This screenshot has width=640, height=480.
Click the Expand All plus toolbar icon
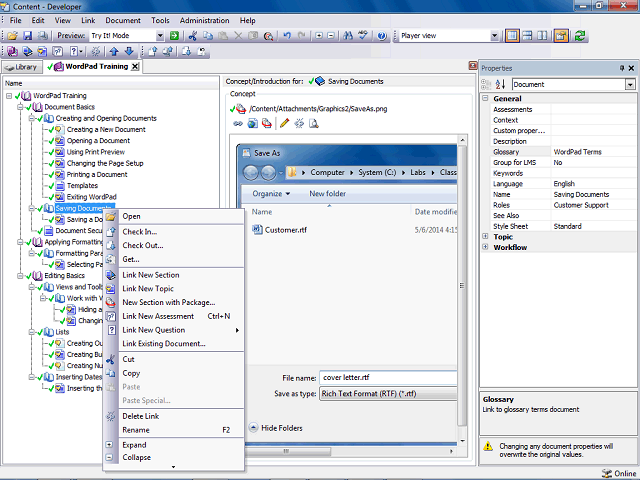click(x=319, y=36)
